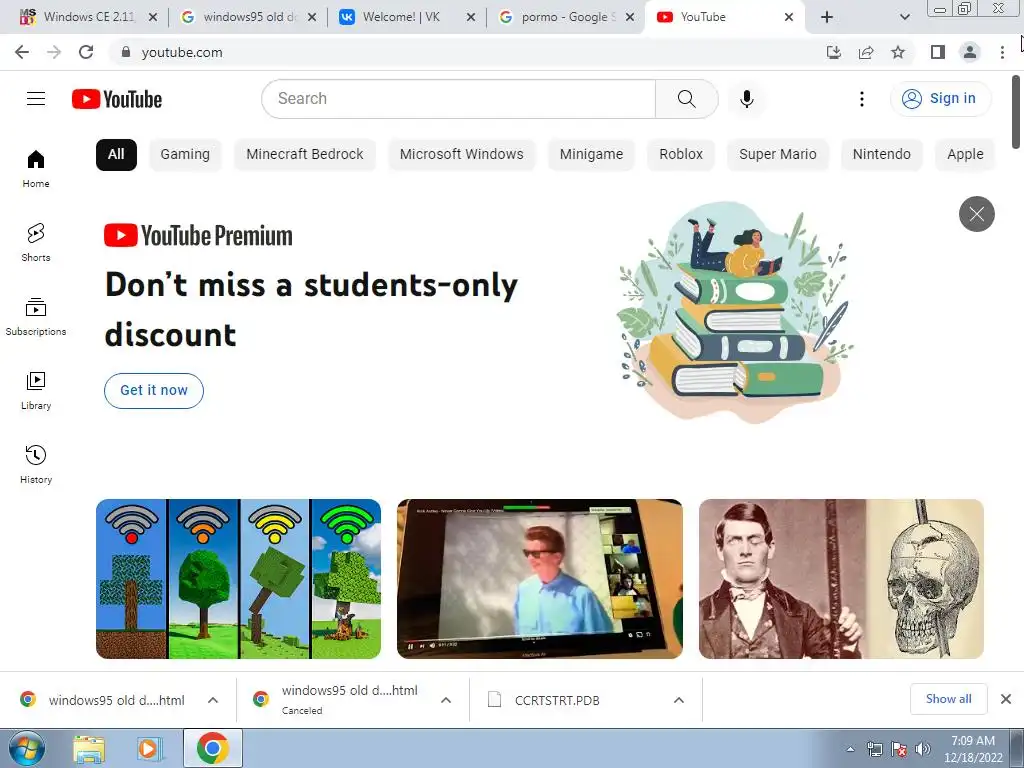Click the page vertical scrollbar
This screenshot has width=1024, height=768.
tap(1017, 113)
